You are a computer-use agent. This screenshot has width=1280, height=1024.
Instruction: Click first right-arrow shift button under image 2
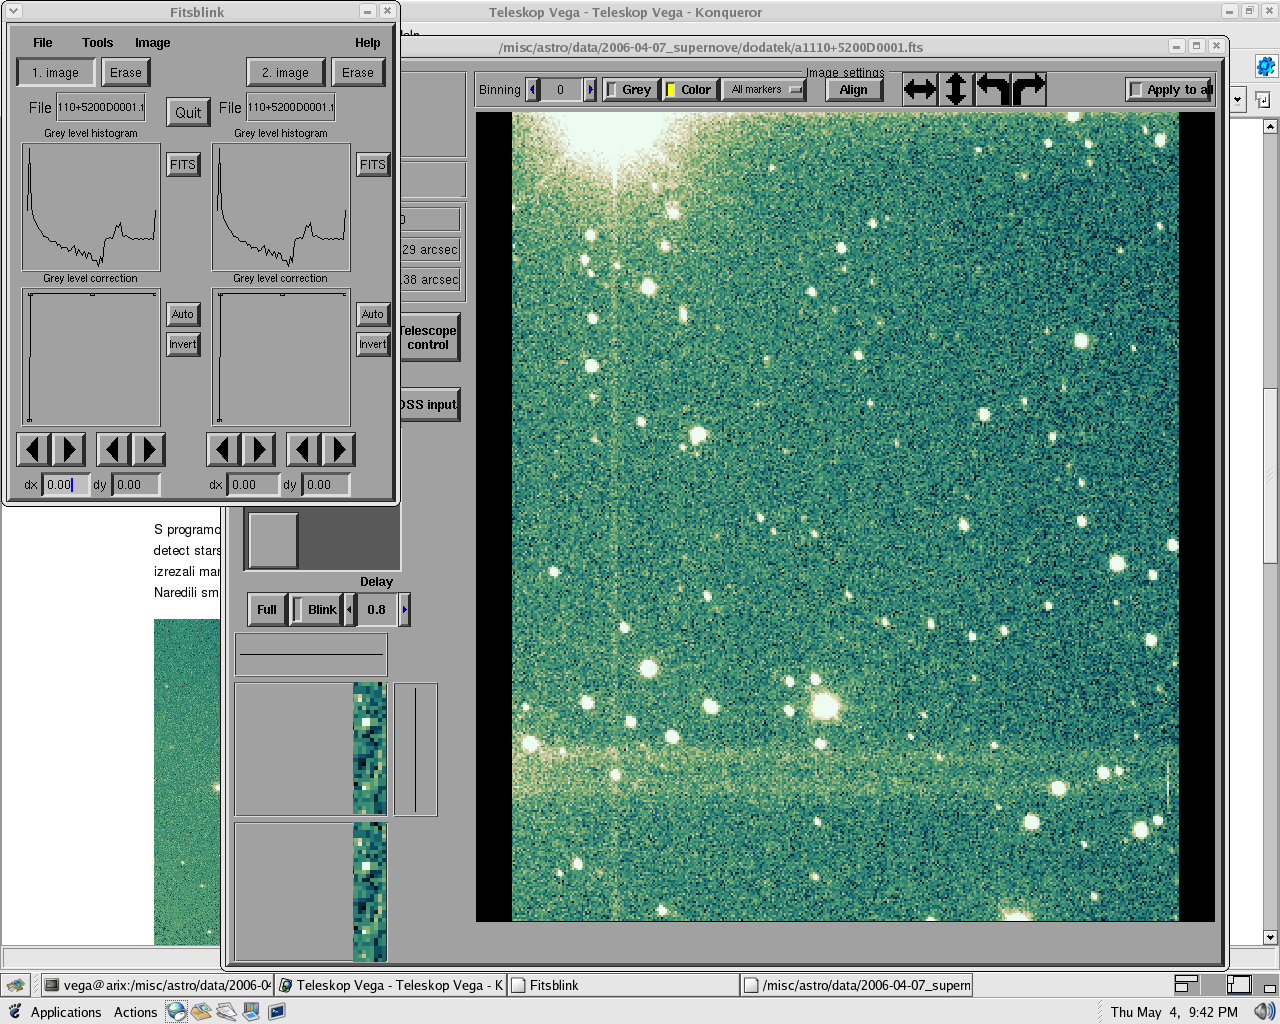[x=259, y=450]
